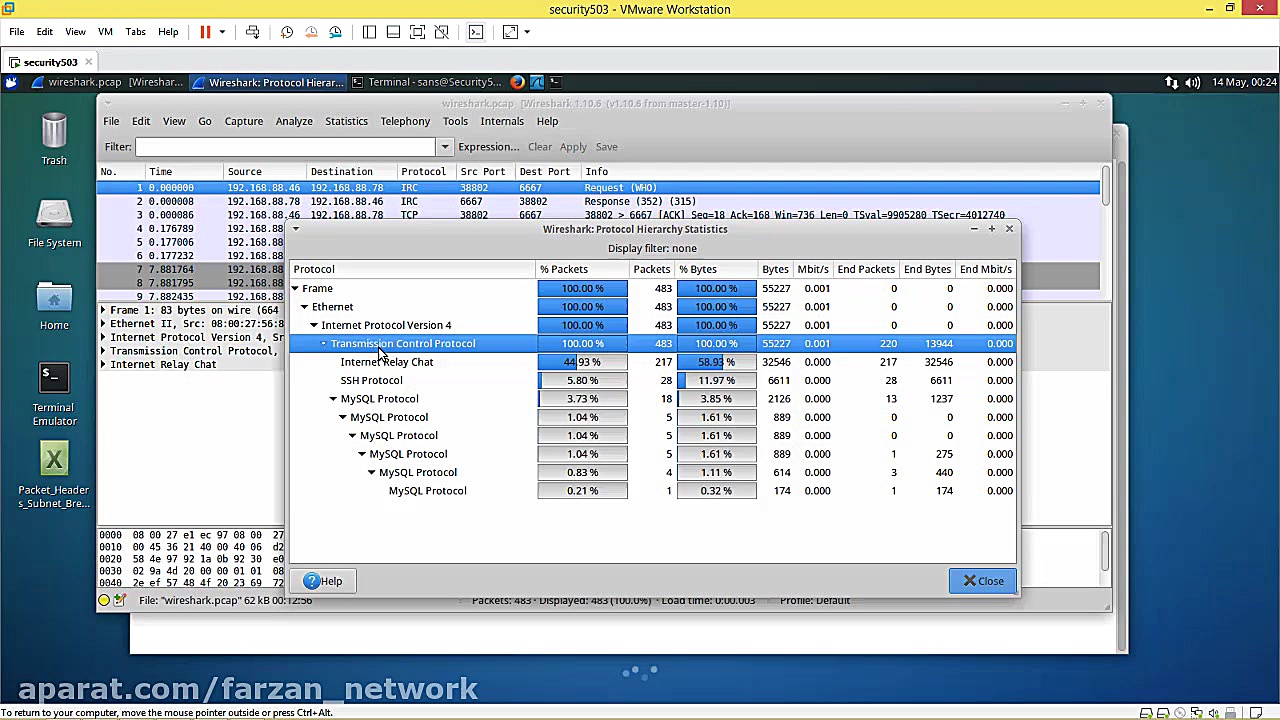
Task: Click the capture comment edit icon in status bar
Action: 120,600
